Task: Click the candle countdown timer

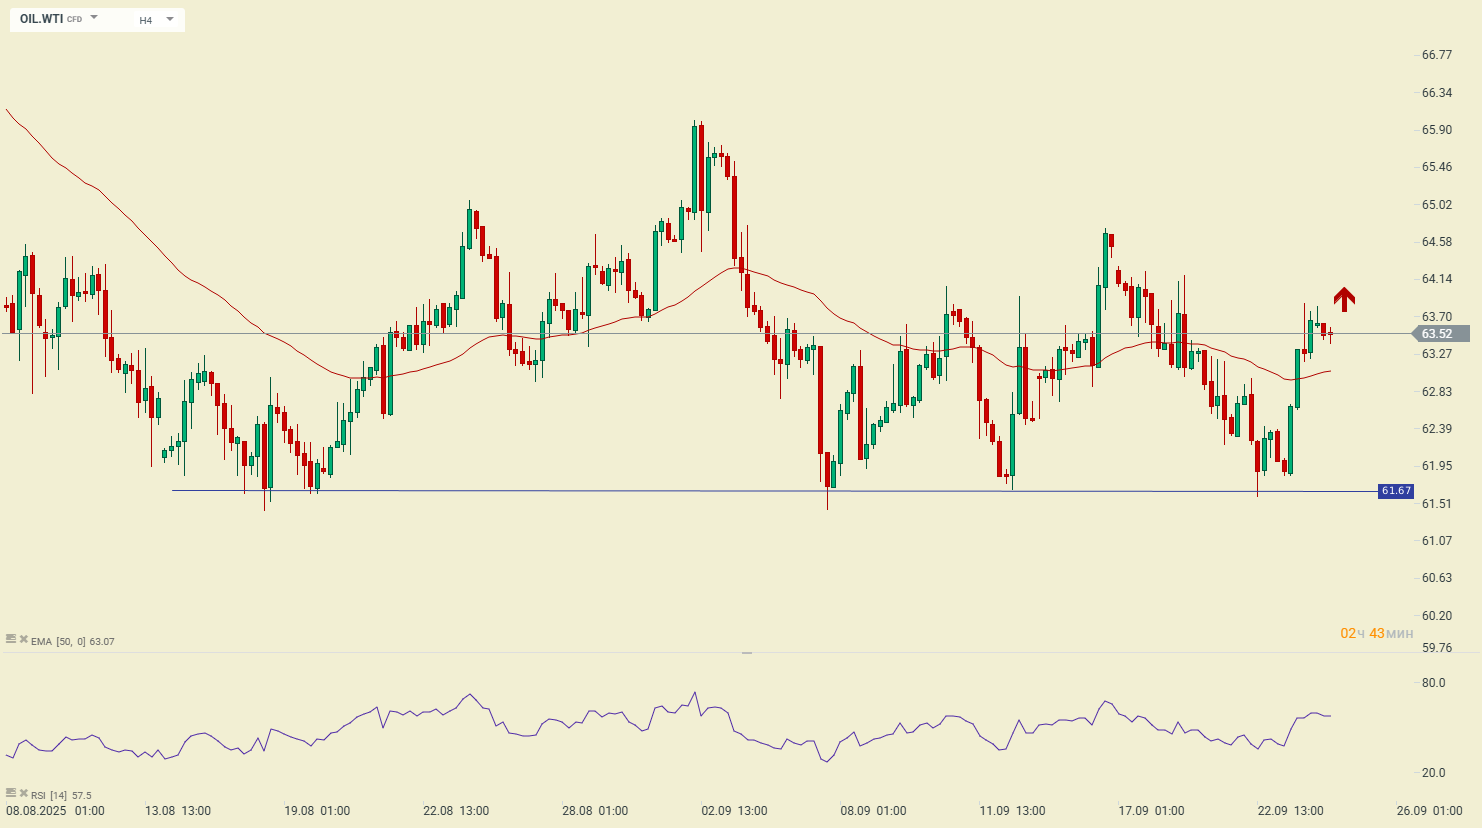Action: (x=1376, y=634)
